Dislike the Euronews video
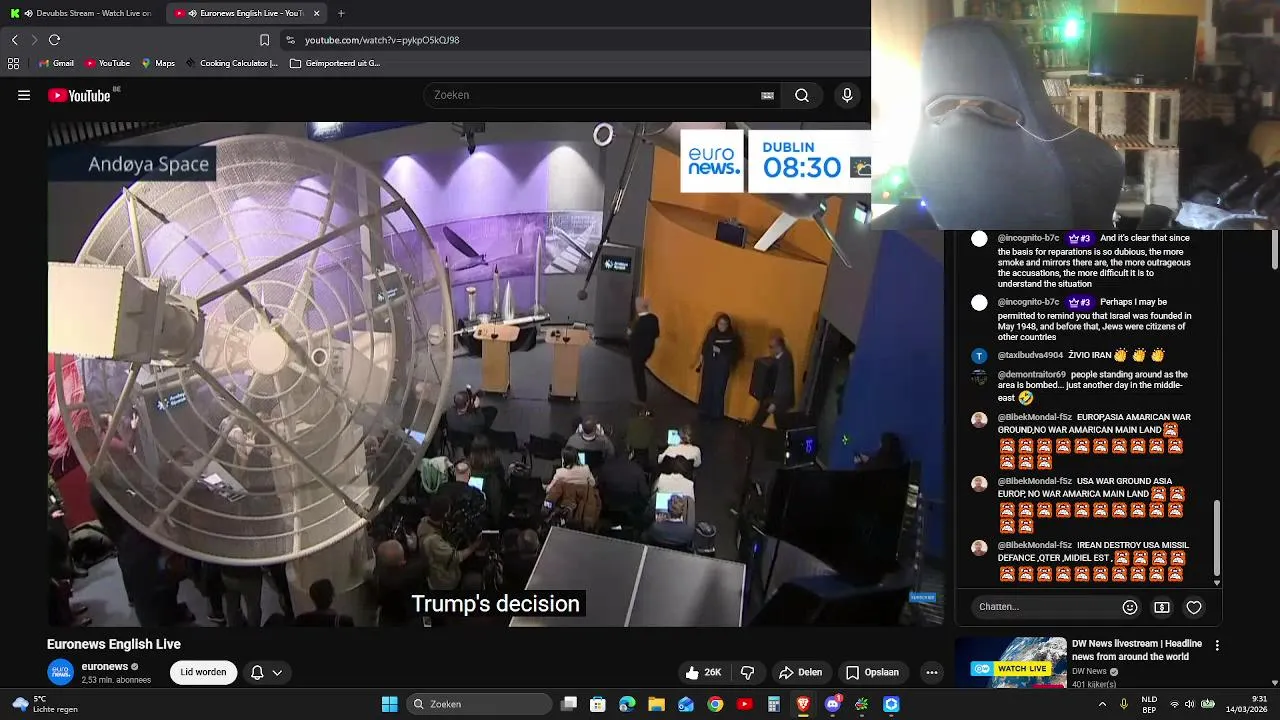The height and width of the screenshot is (720, 1280). pyautogui.click(x=747, y=672)
